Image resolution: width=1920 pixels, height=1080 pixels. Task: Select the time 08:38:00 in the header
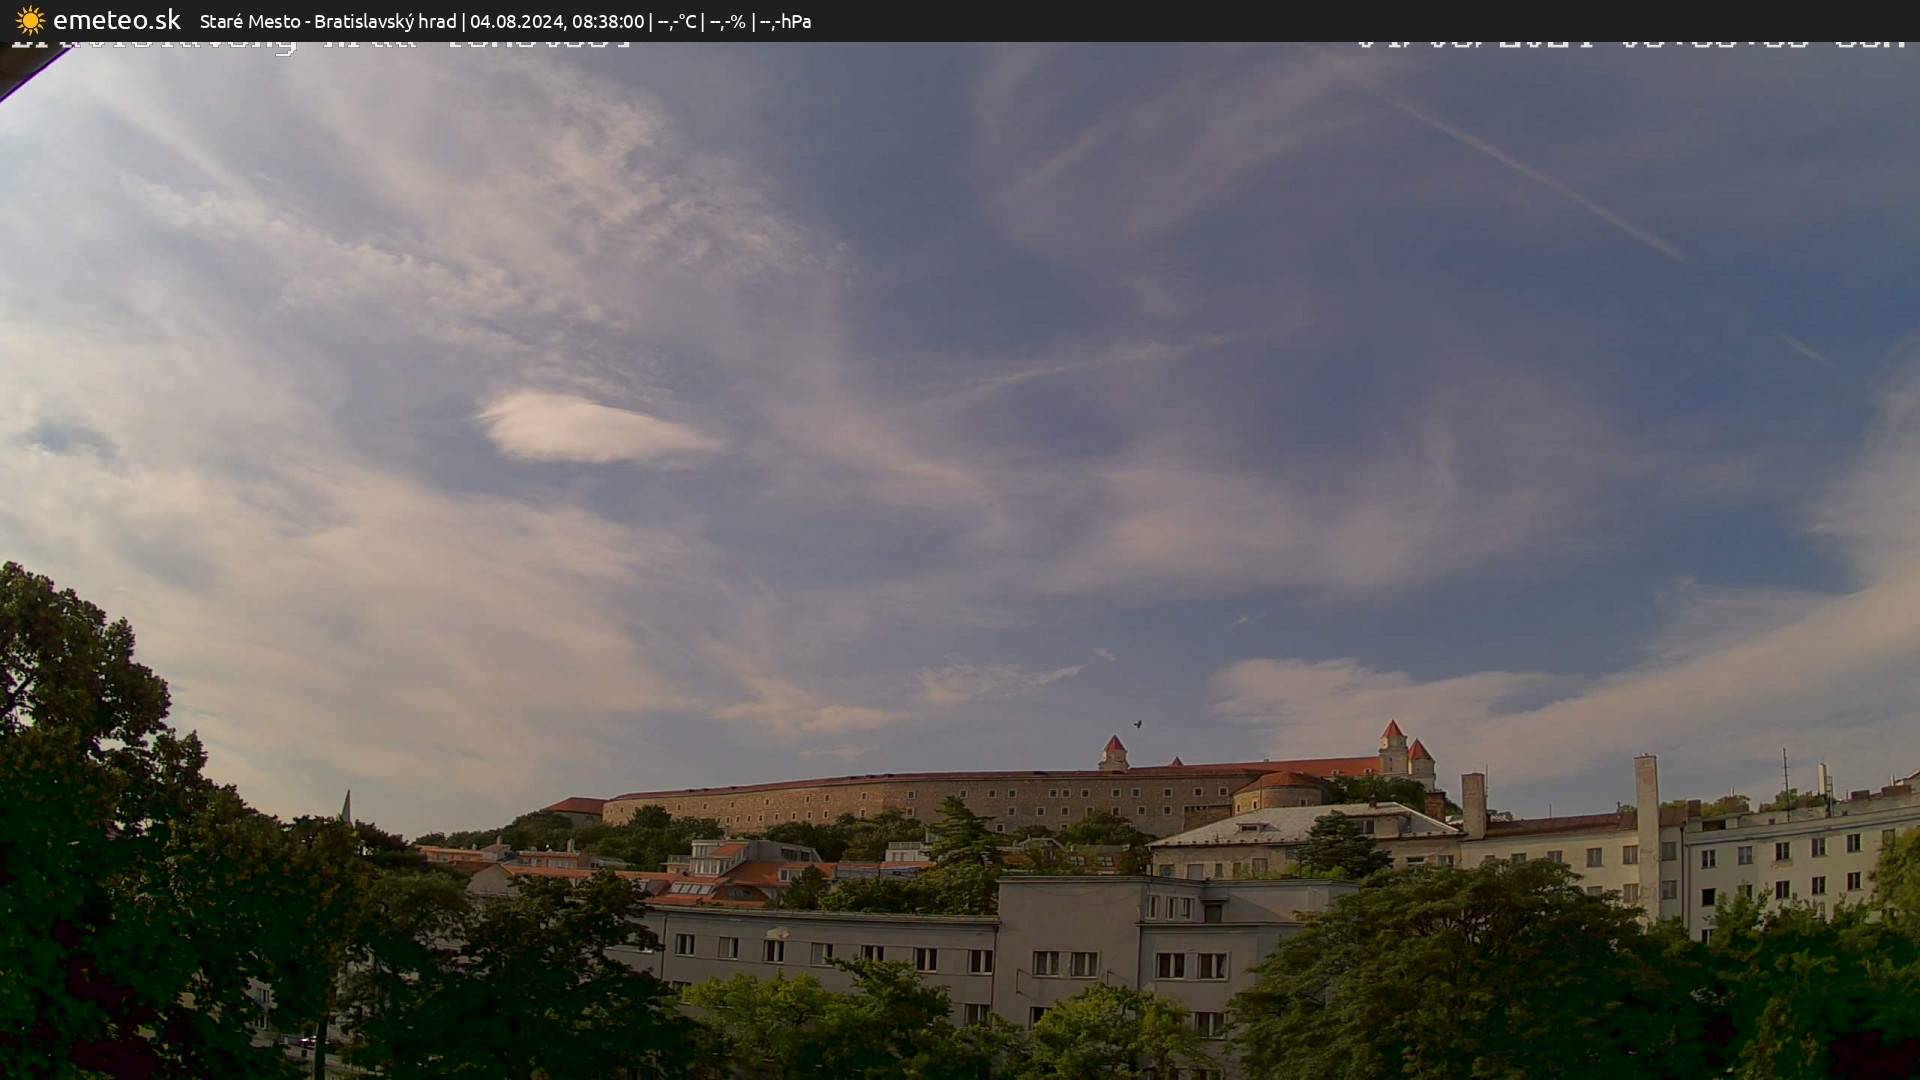point(612,20)
